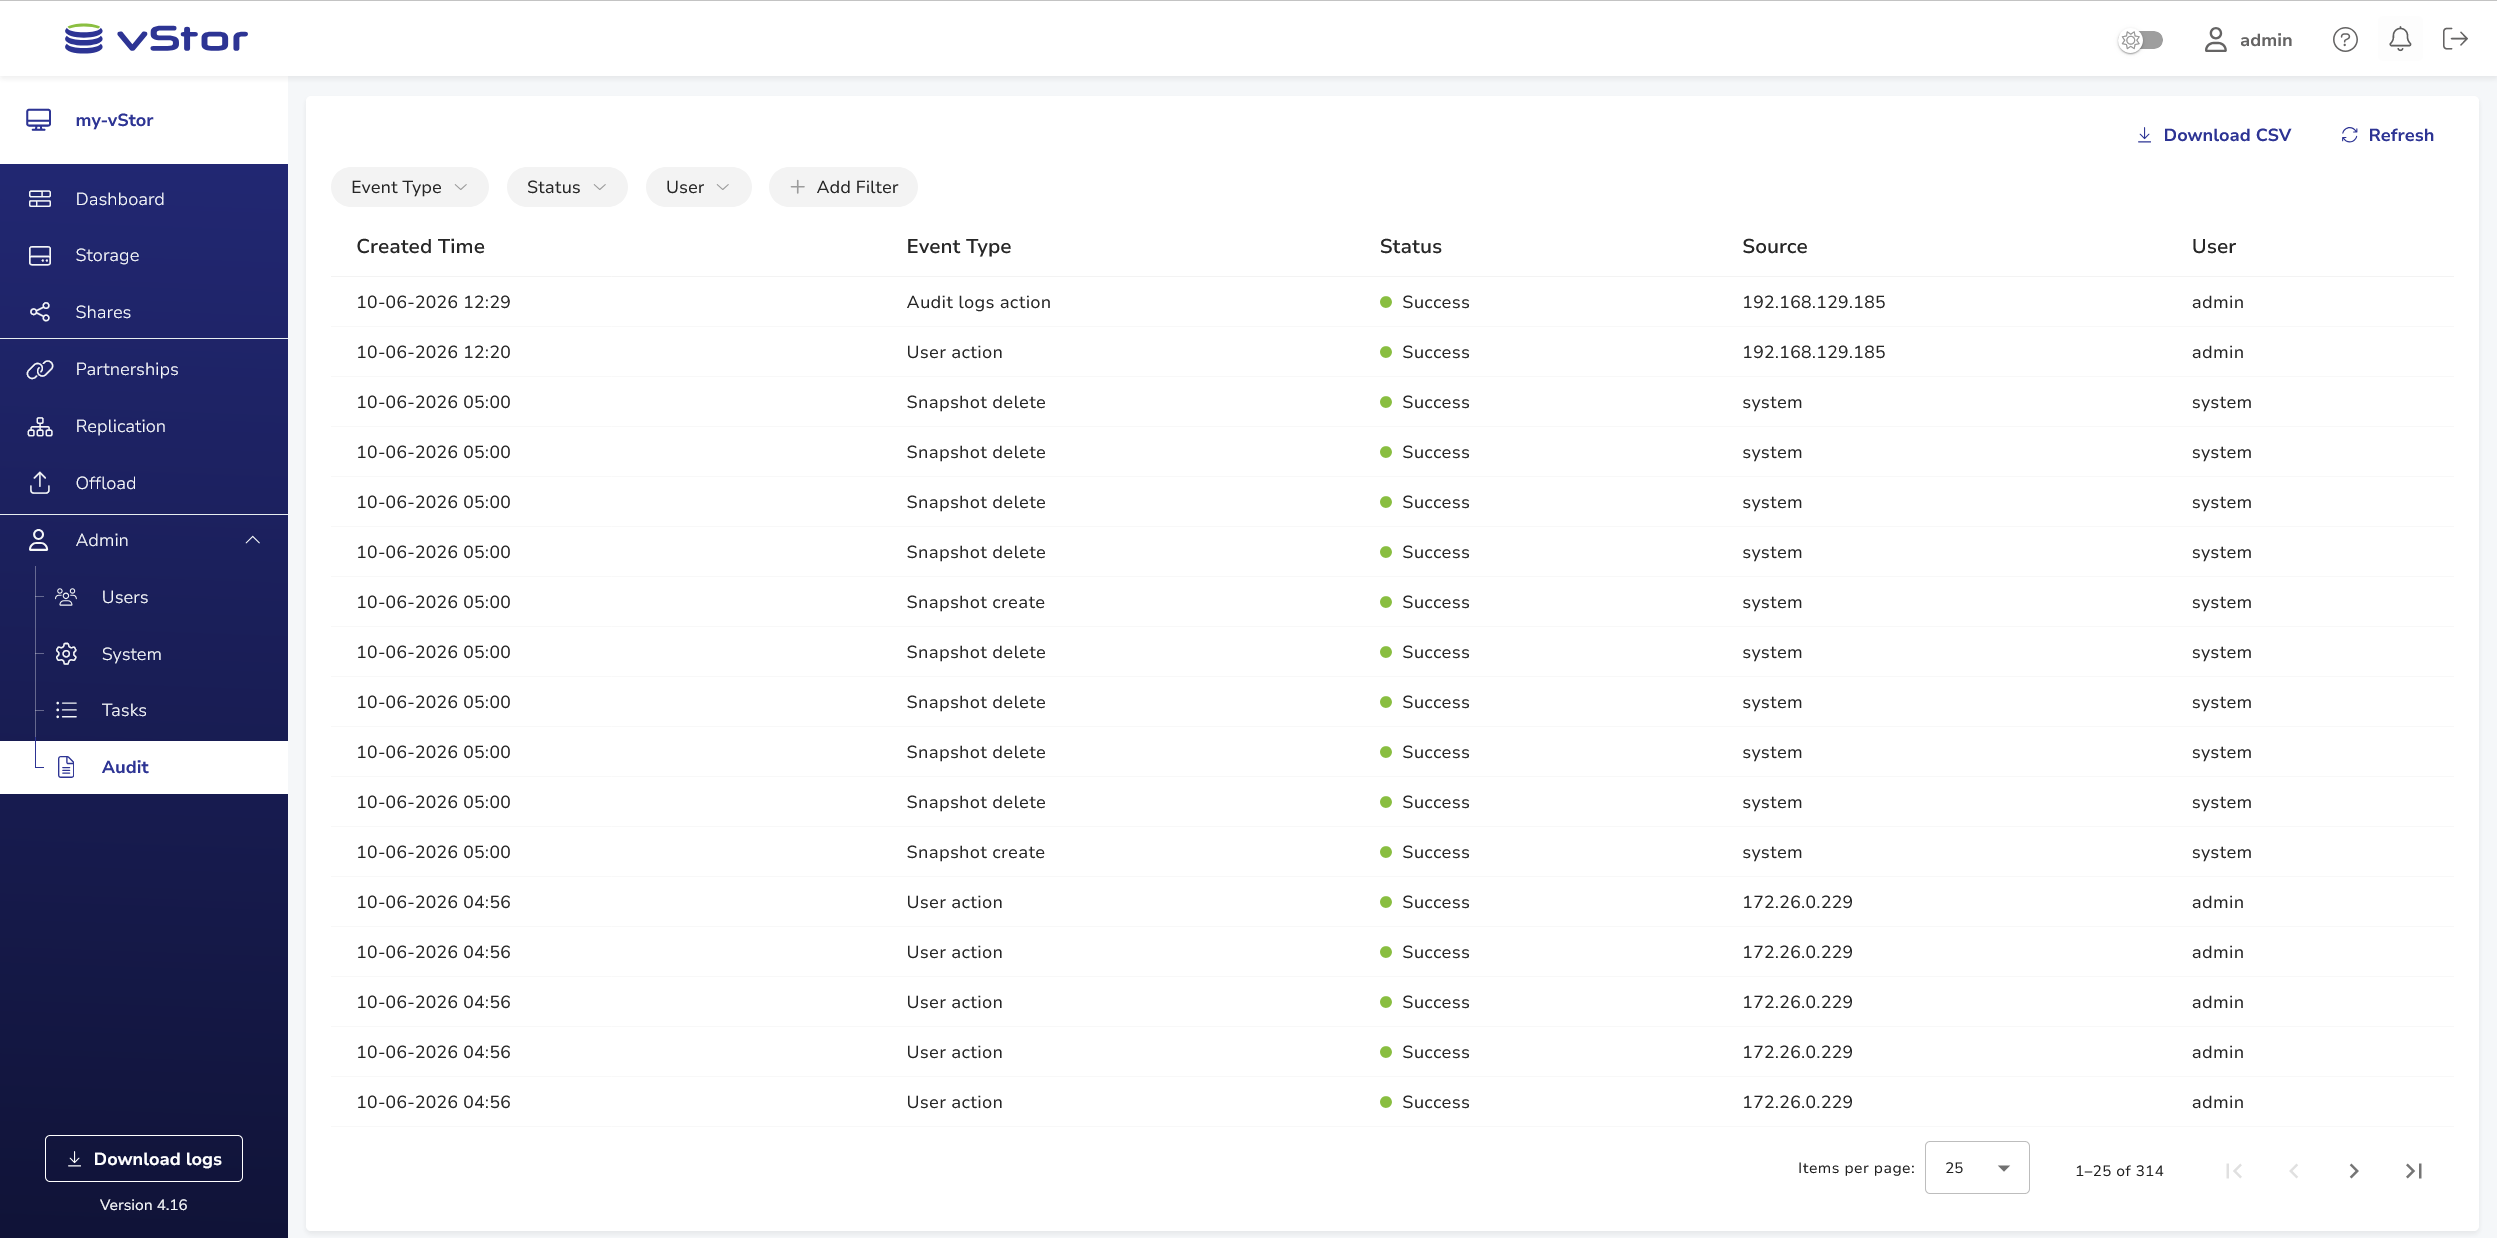Click Download CSV
The width and height of the screenshot is (2497, 1238).
[x=2213, y=135]
